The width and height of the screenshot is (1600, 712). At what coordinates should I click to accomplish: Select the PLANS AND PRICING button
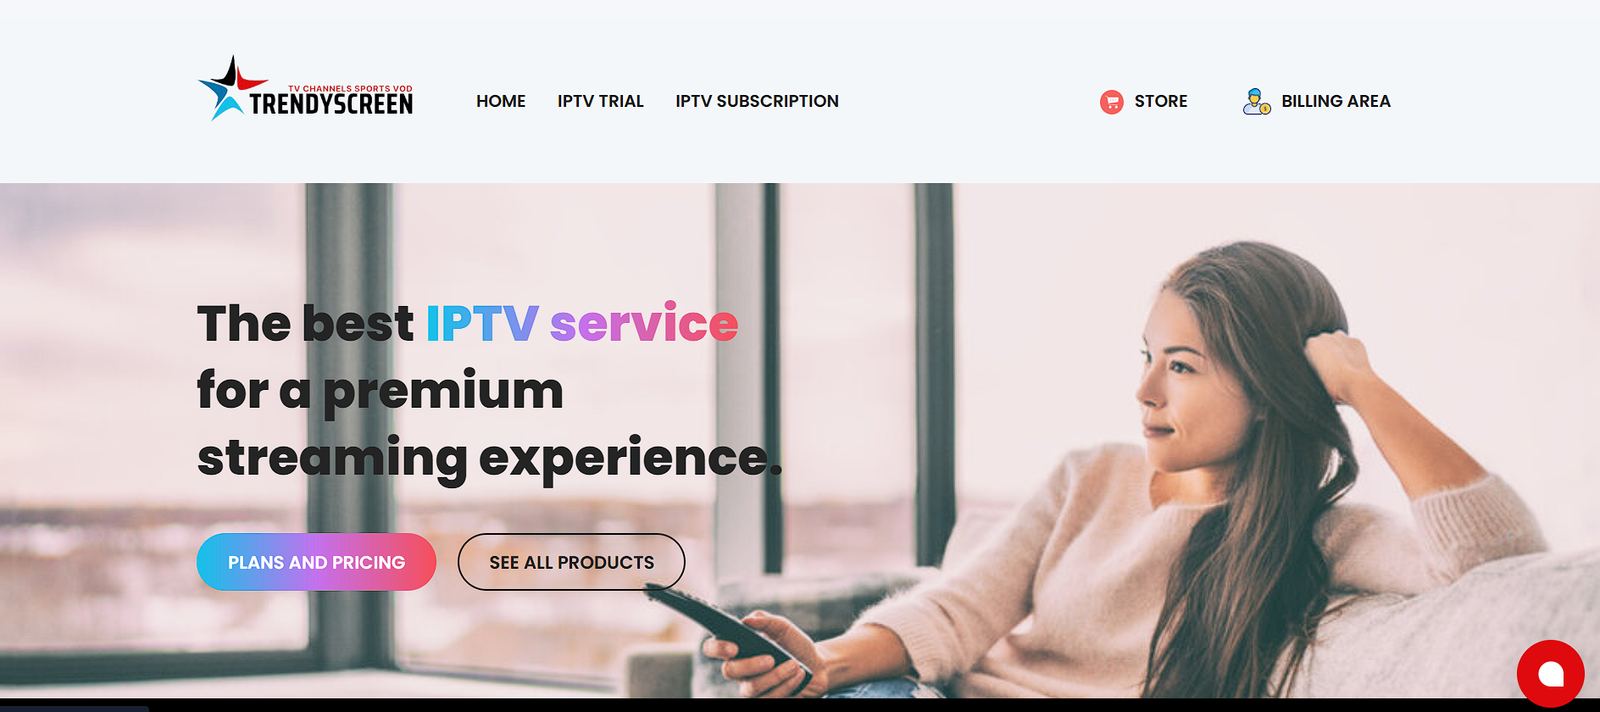pyautogui.click(x=316, y=562)
